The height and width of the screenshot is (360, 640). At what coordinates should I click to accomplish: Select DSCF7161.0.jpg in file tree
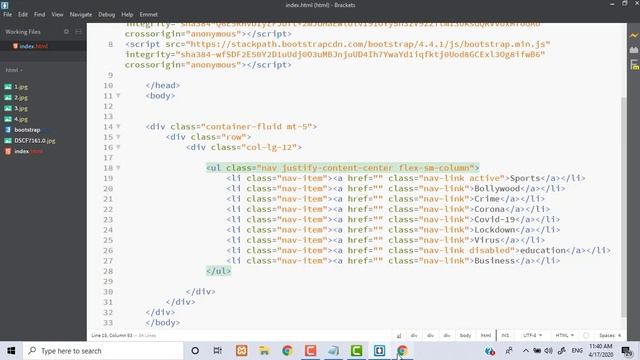point(35,141)
